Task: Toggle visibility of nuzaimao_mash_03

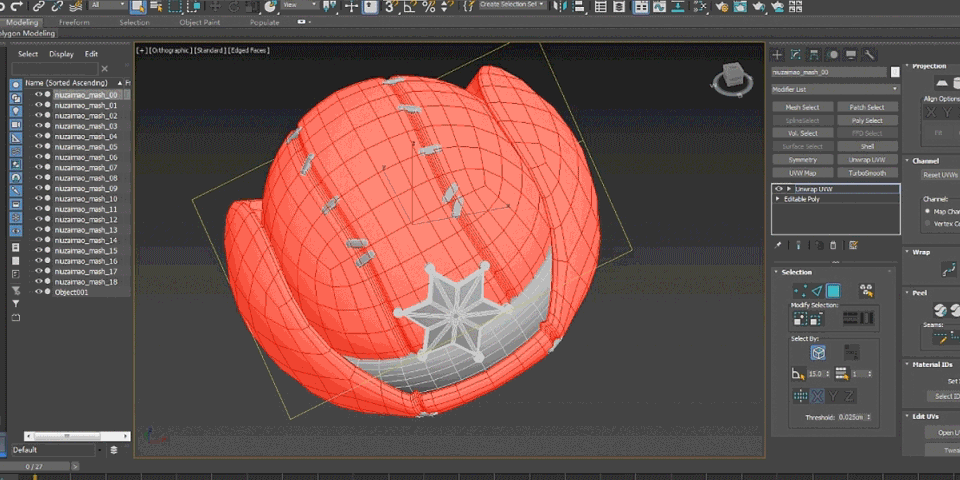Action: [x=39, y=126]
